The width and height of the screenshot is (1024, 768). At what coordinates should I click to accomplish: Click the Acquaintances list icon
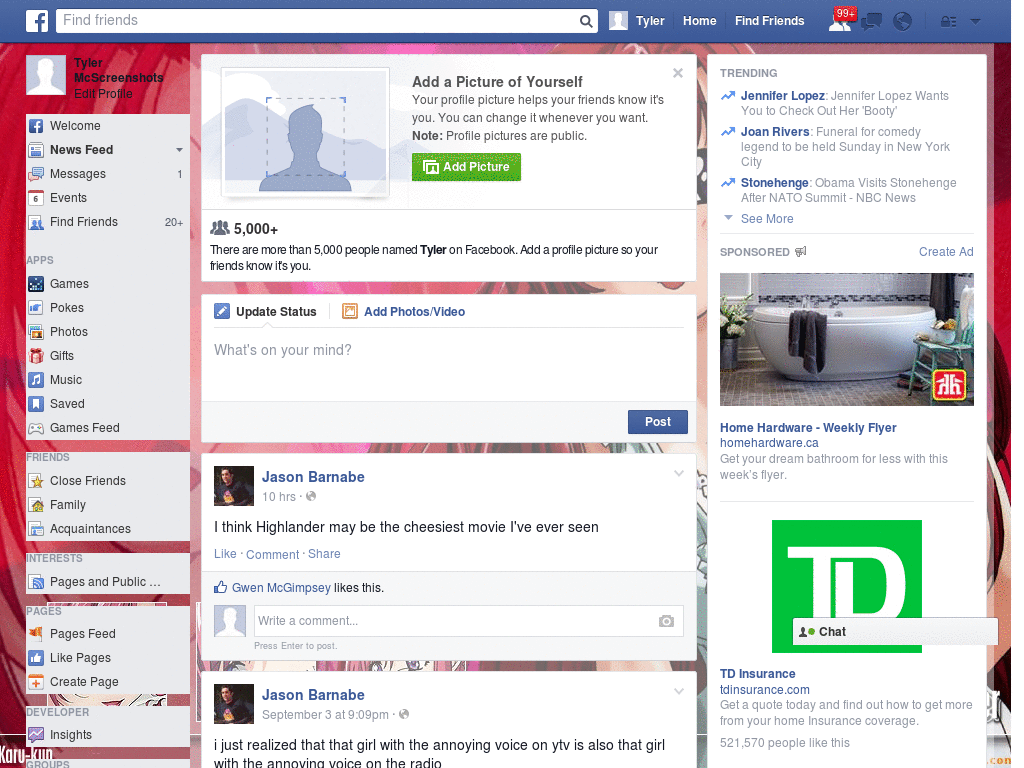36,529
